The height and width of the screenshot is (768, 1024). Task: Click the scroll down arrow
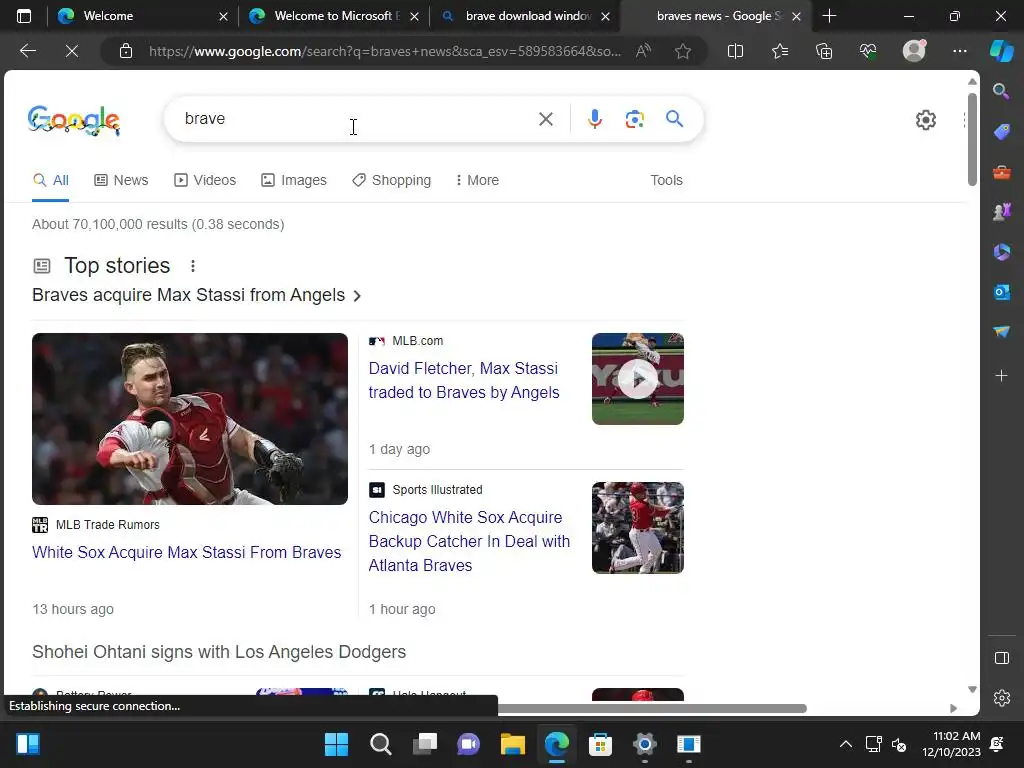pos(972,689)
